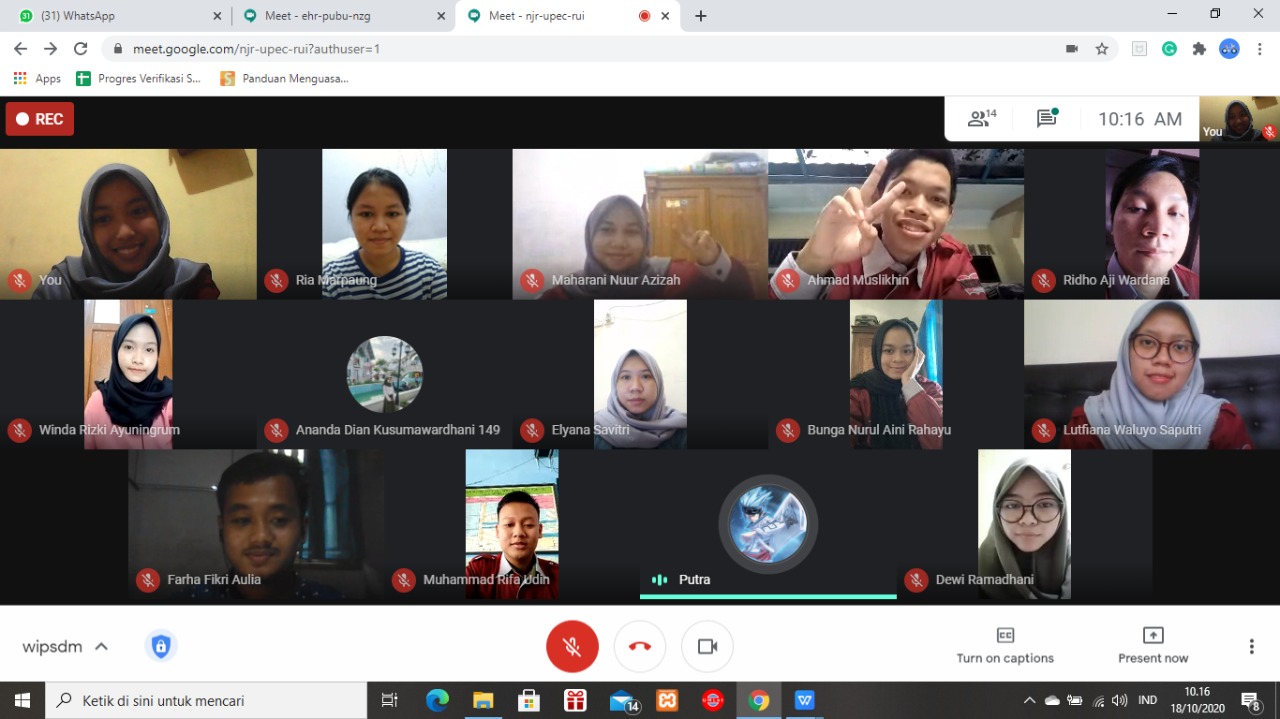Open the Chrome menu three dots
1280x719 pixels.
[1259, 48]
